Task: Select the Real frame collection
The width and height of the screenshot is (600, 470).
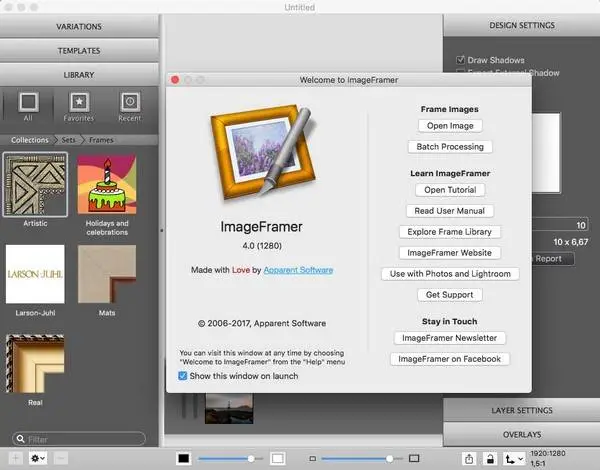Action: [35, 363]
